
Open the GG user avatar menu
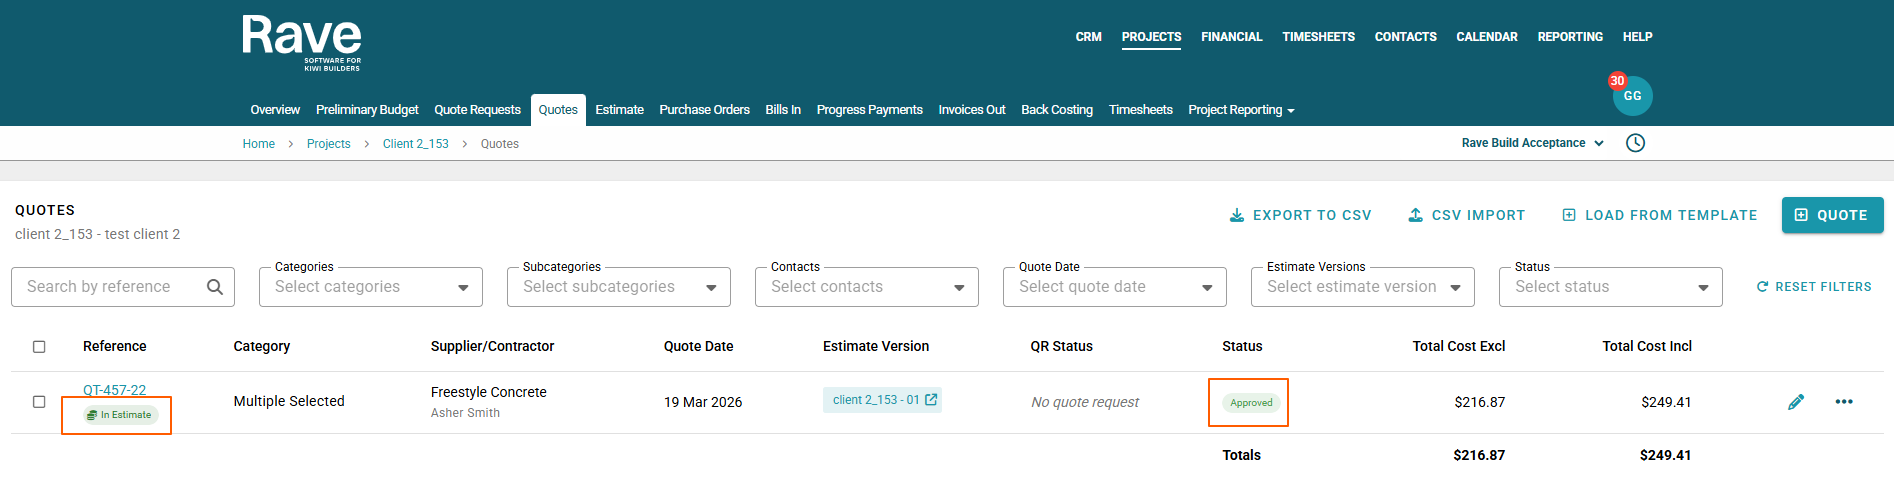(1632, 96)
